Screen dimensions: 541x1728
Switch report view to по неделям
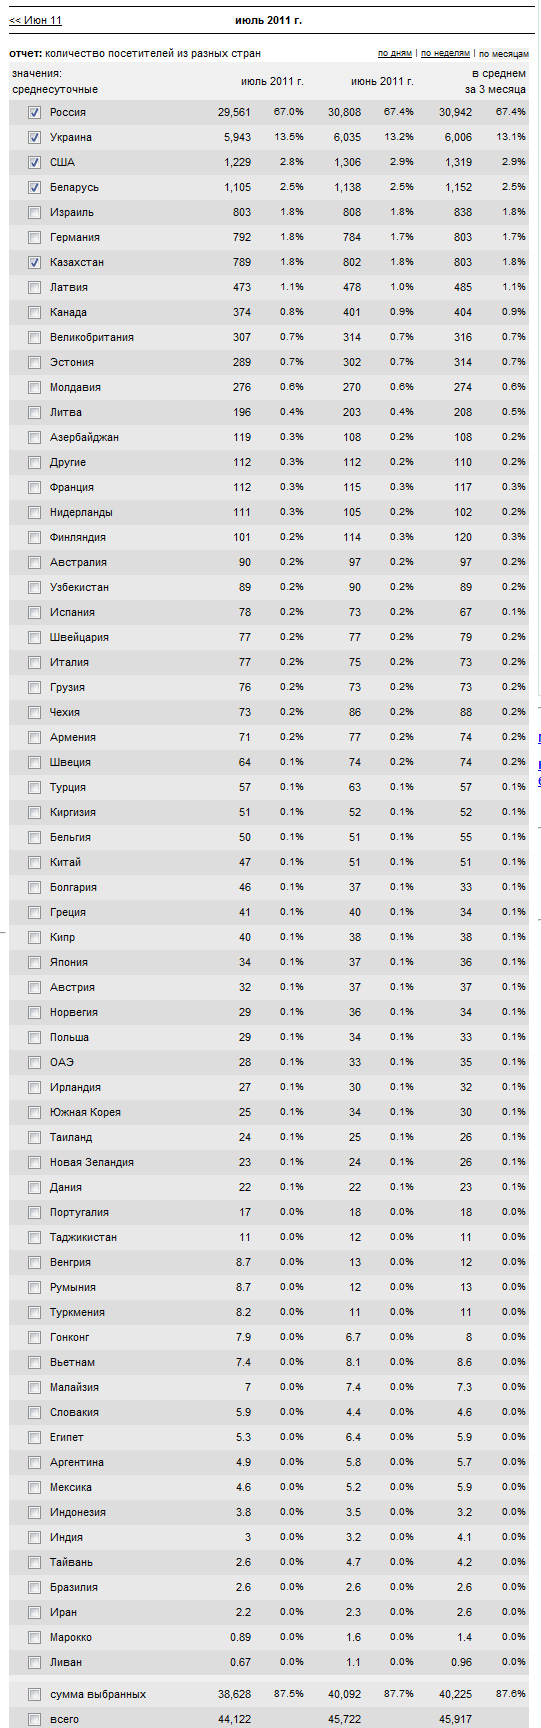[x=445, y=53]
